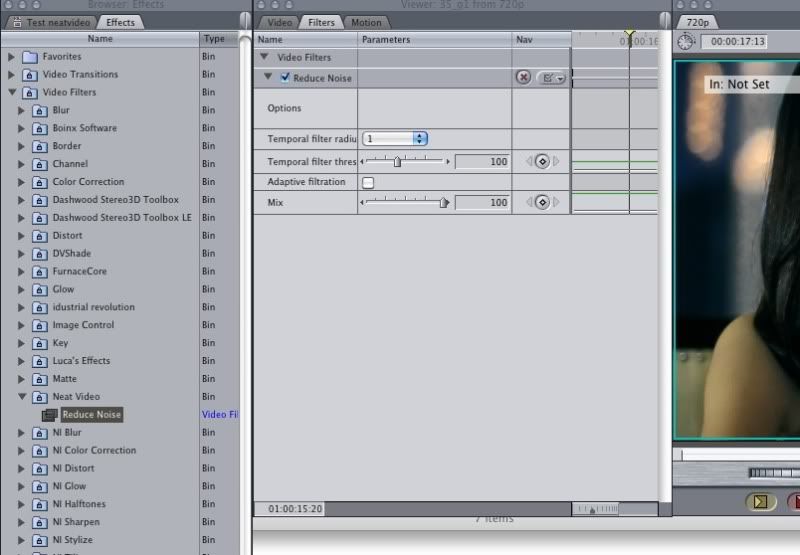Click the red reset button for Reduce Noise
Image resolution: width=800 pixels, height=555 pixels.
523,77
